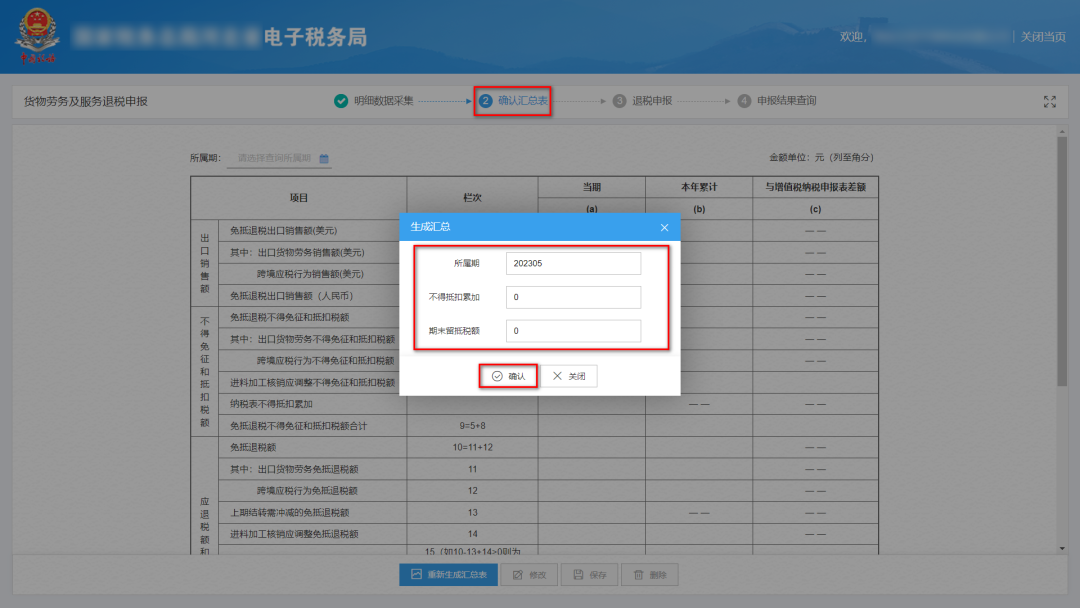Select step 2 确认汇总表

[x=512, y=101]
